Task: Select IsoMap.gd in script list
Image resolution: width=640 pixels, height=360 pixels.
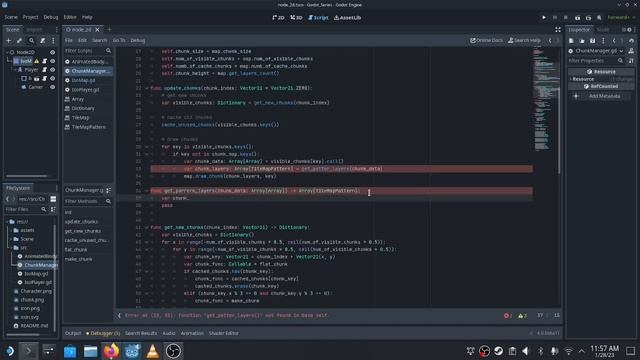Action: tap(83, 80)
